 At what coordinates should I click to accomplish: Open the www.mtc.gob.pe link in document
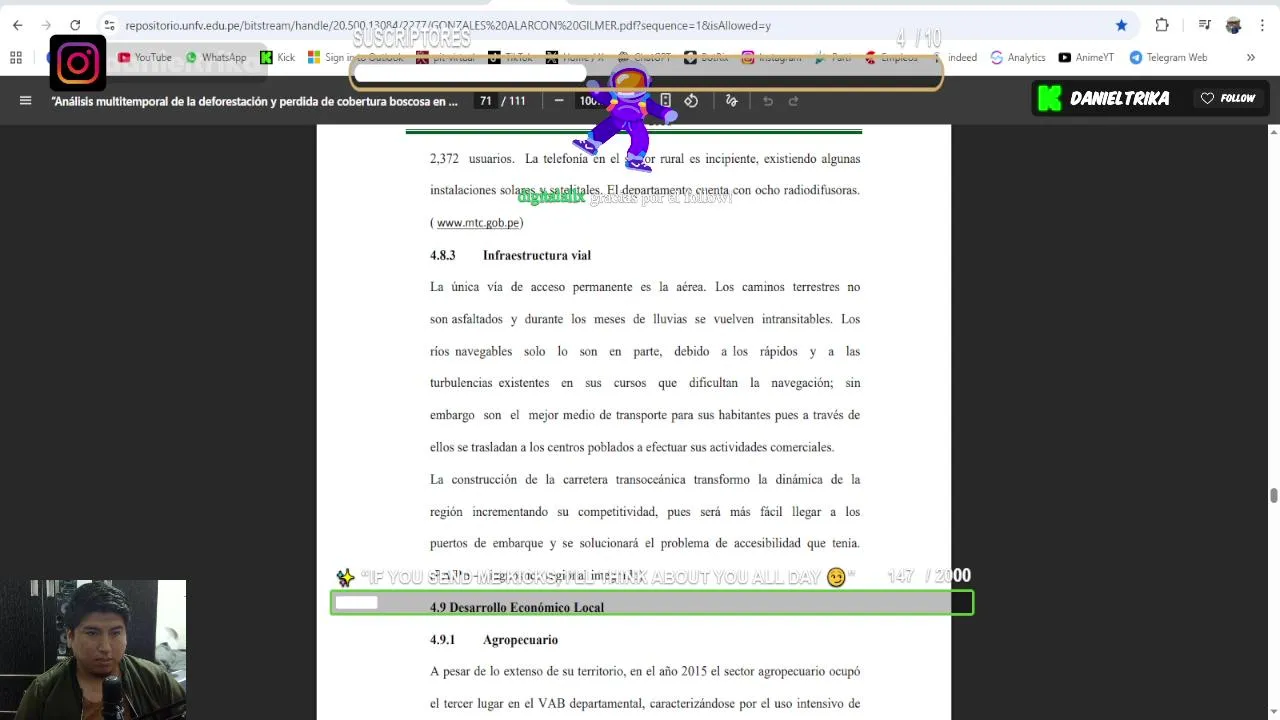coord(479,223)
